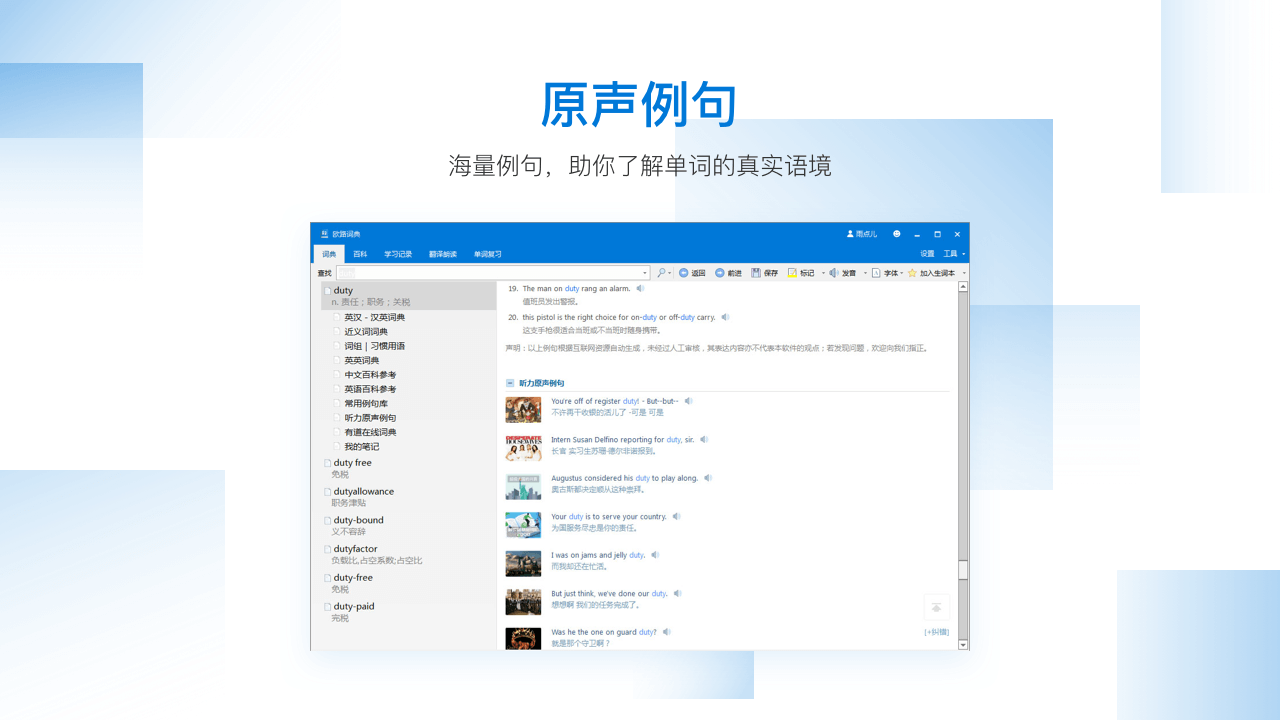Switch to the 百科 tab
Screen dimensions: 1280x720
click(x=360, y=253)
